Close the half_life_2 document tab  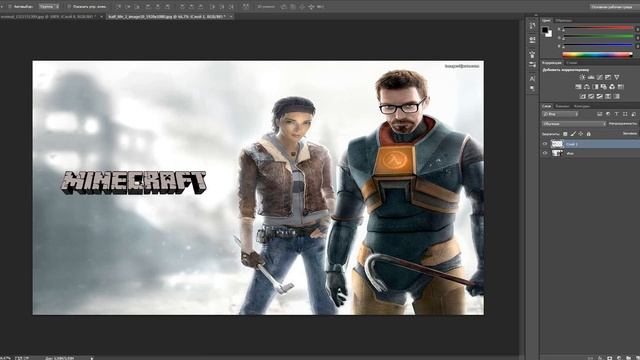pos(231,17)
